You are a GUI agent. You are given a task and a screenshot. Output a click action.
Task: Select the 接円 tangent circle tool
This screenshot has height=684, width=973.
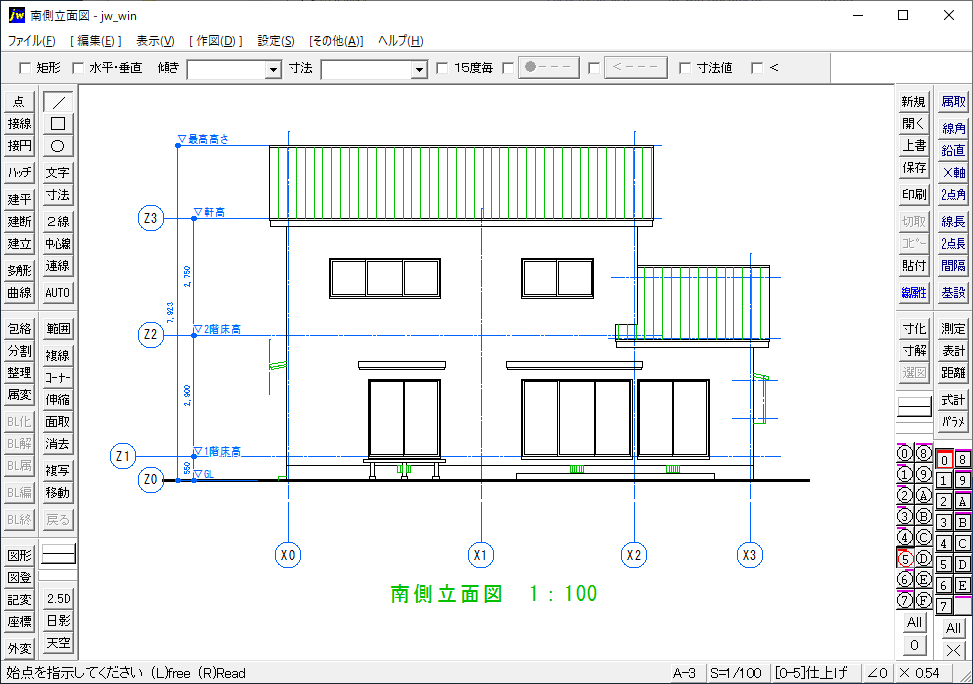pyautogui.click(x=19, y=147)
